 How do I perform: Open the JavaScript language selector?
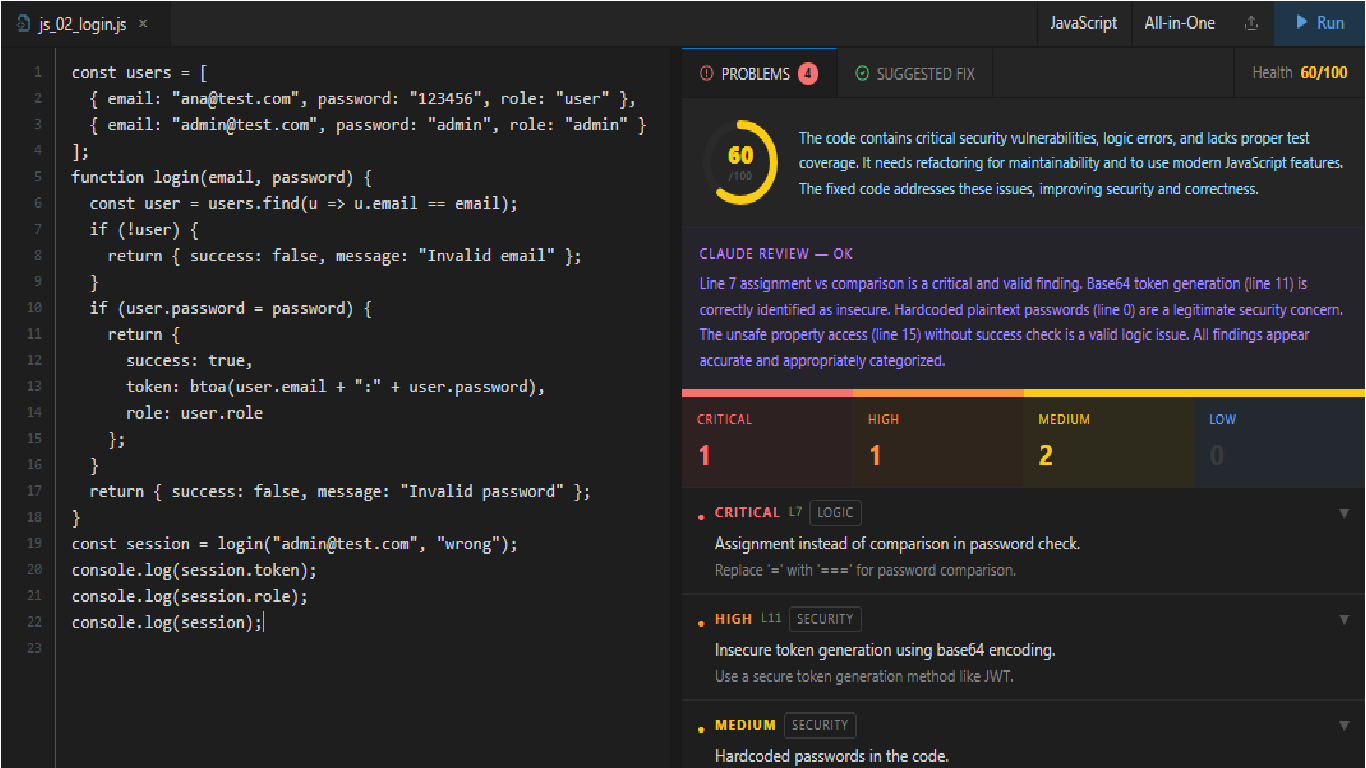click(1083, 23)
